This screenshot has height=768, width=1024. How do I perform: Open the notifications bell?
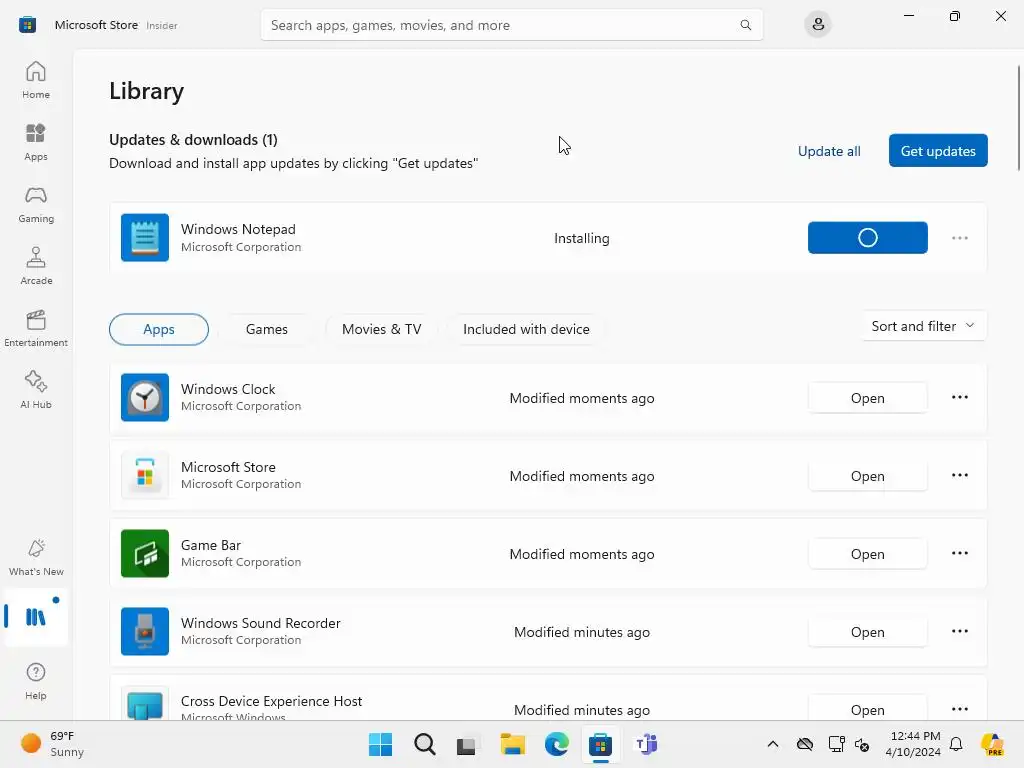click(955, 744)
